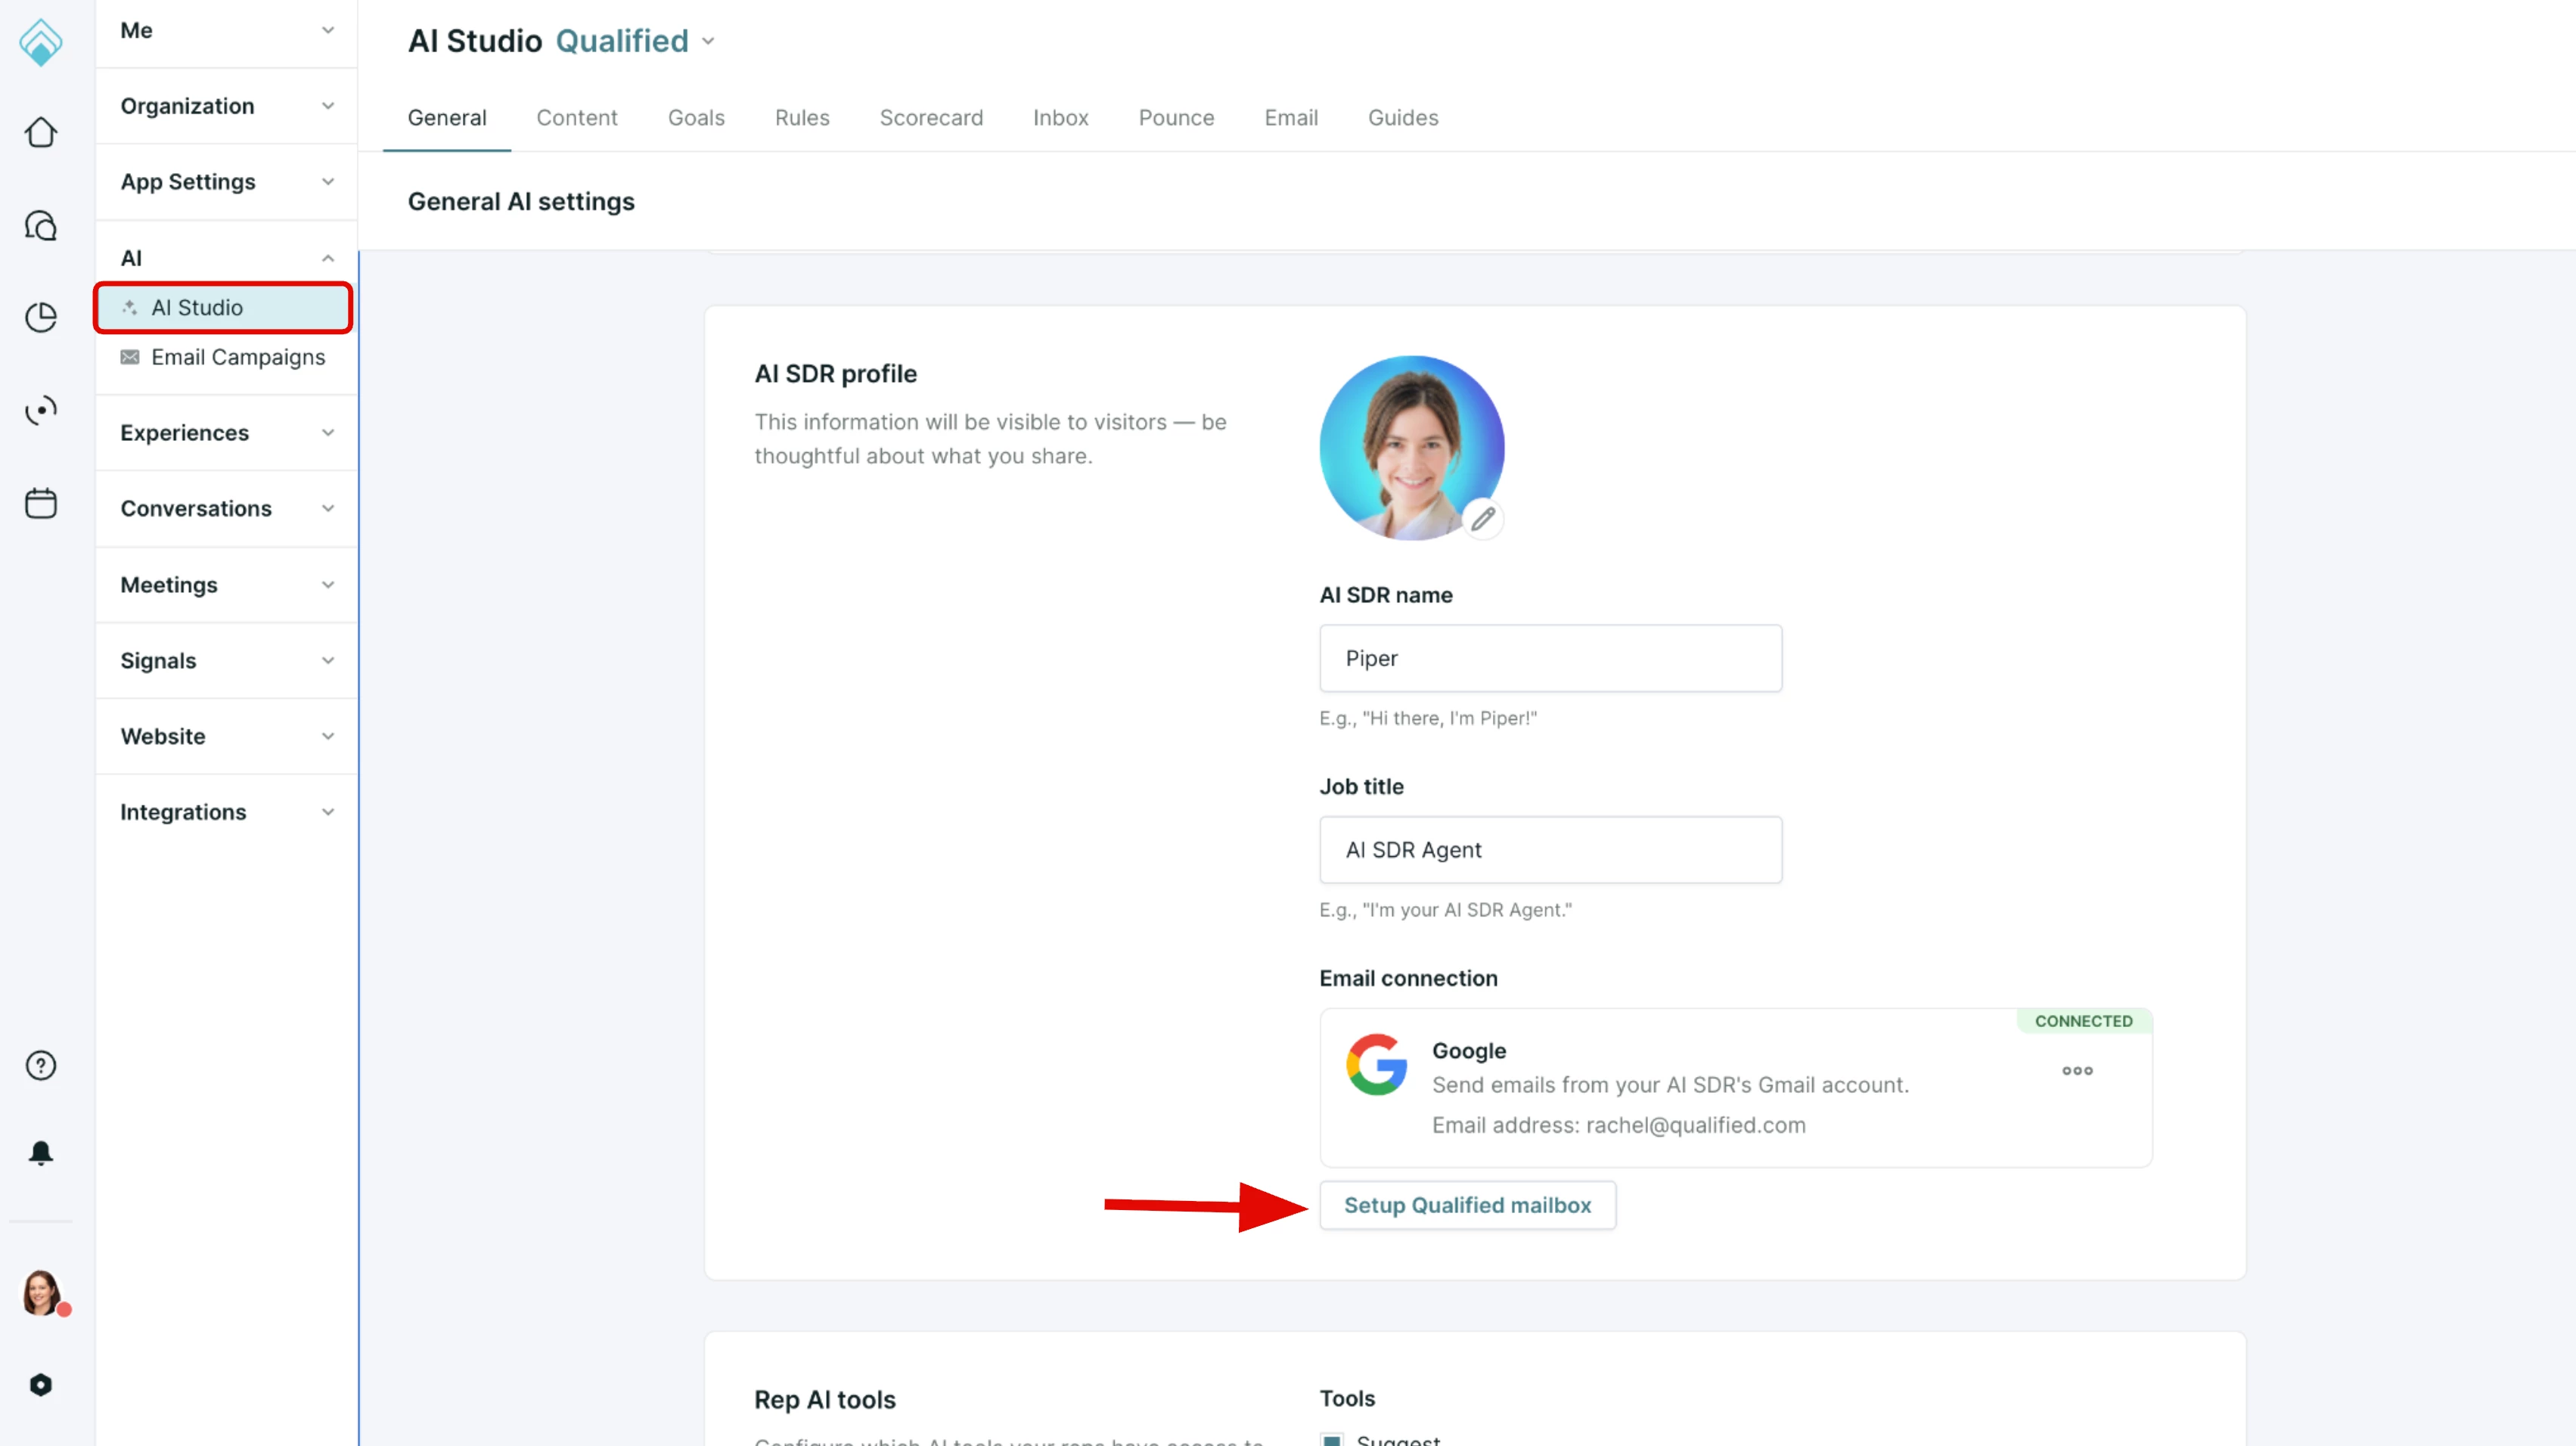Image resolution: width=2576 pixels, height=1446 pixels.
Task: Open the calendar meetings icon
Action: click(40, 503)
